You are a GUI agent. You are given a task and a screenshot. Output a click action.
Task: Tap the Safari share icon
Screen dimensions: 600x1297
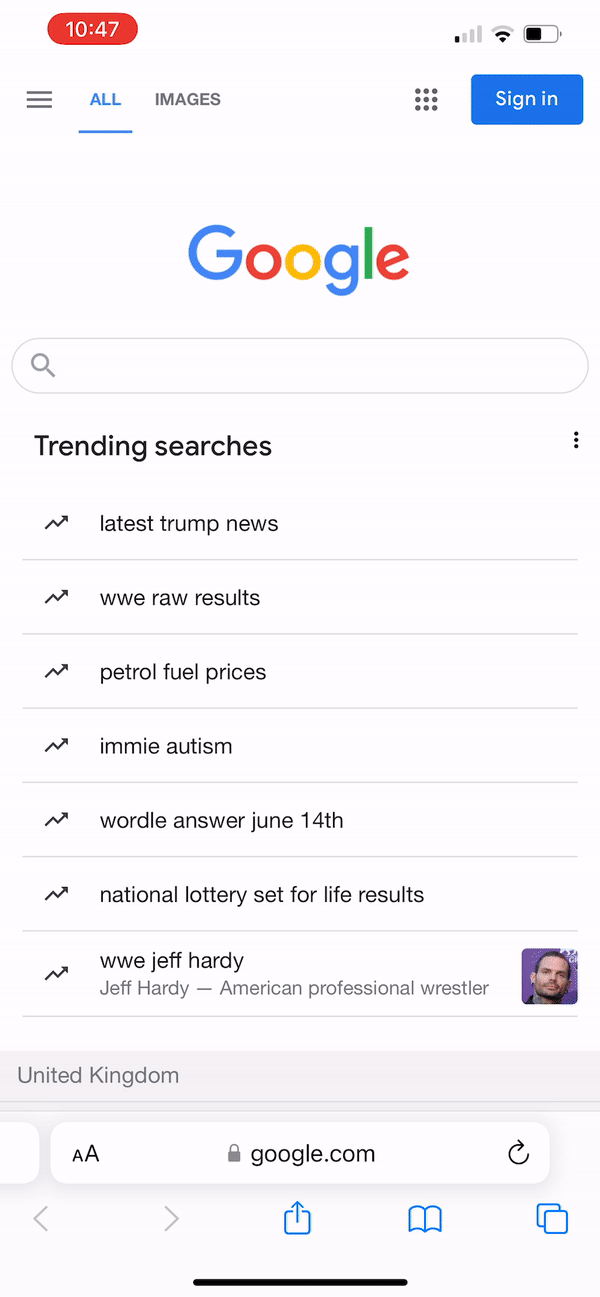298,1218
